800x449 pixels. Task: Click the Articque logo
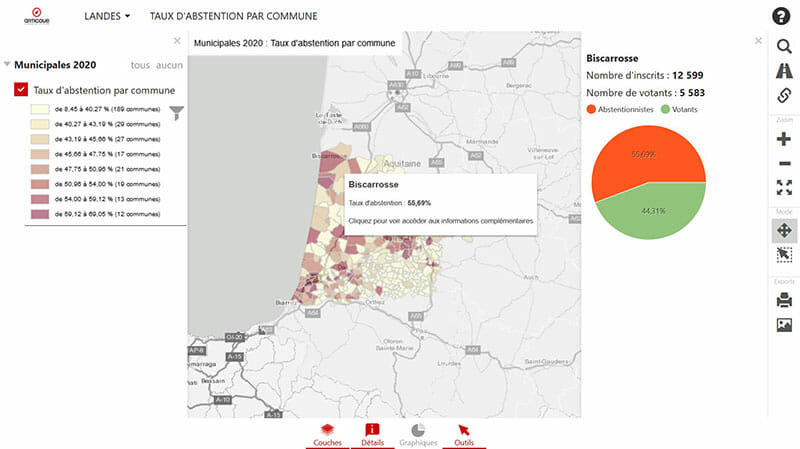(x=37, y=16)
